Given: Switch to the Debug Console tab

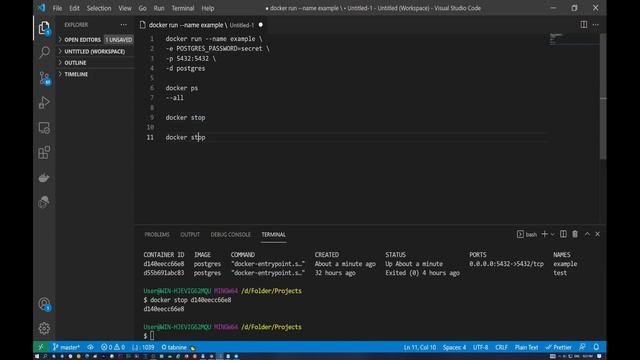Looking at the screenshot, I should point(230,234).
